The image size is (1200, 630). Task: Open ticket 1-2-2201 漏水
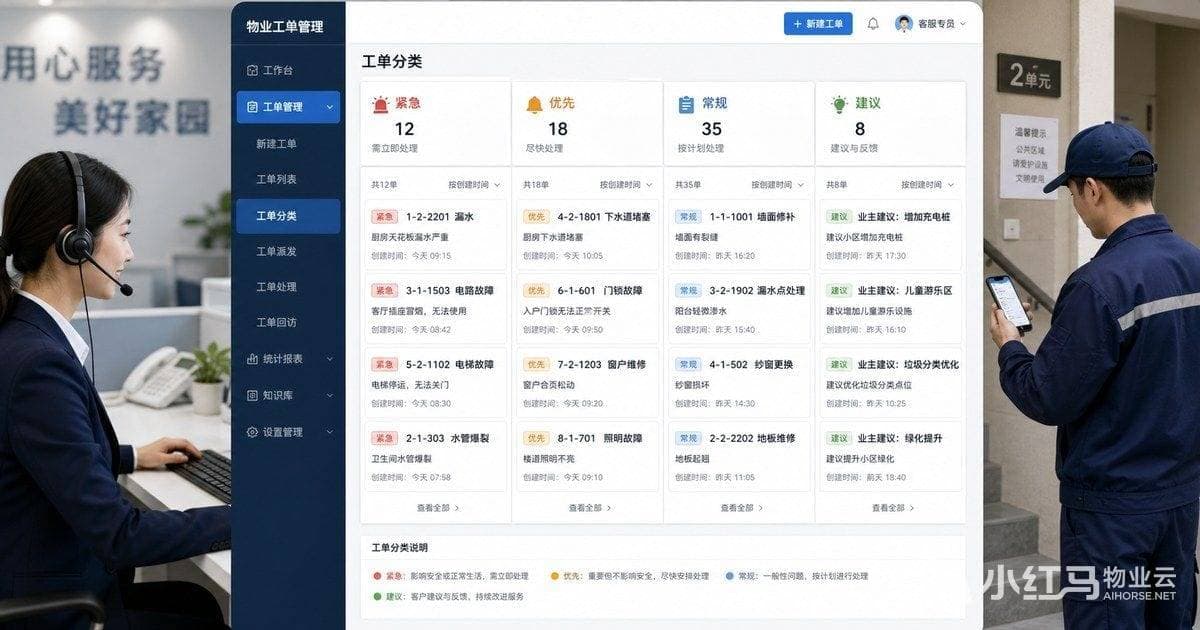coord(435,234)
